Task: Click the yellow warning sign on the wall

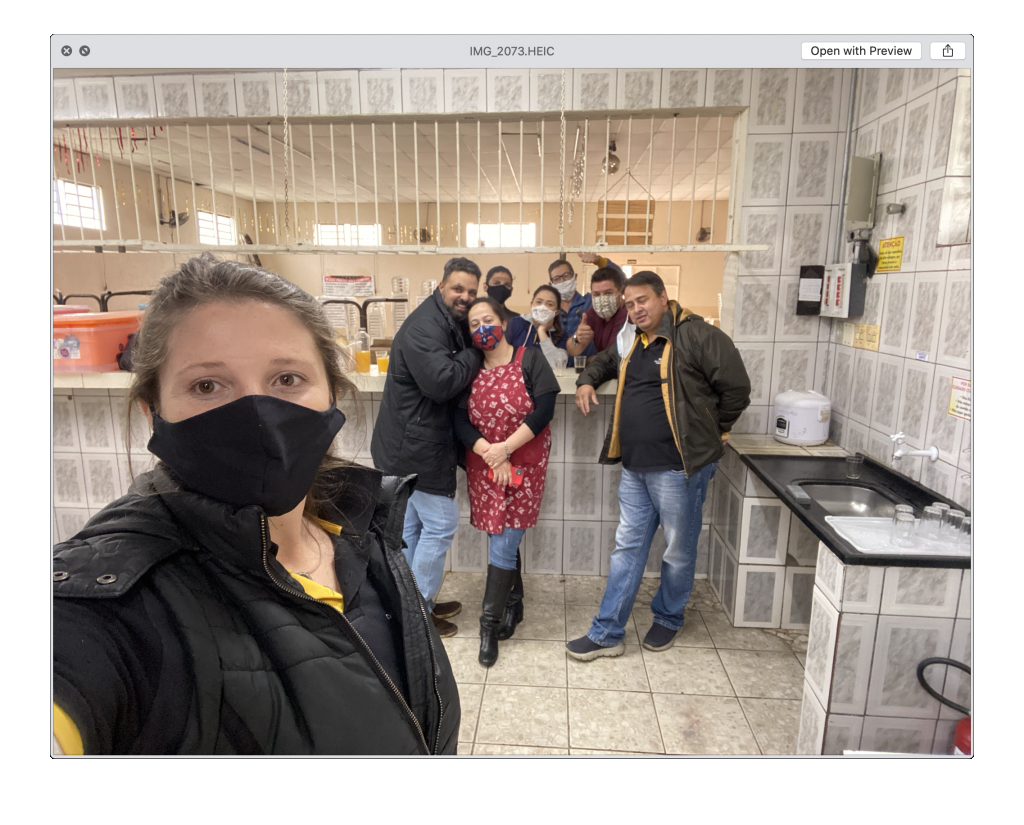Action: [890, 254]
